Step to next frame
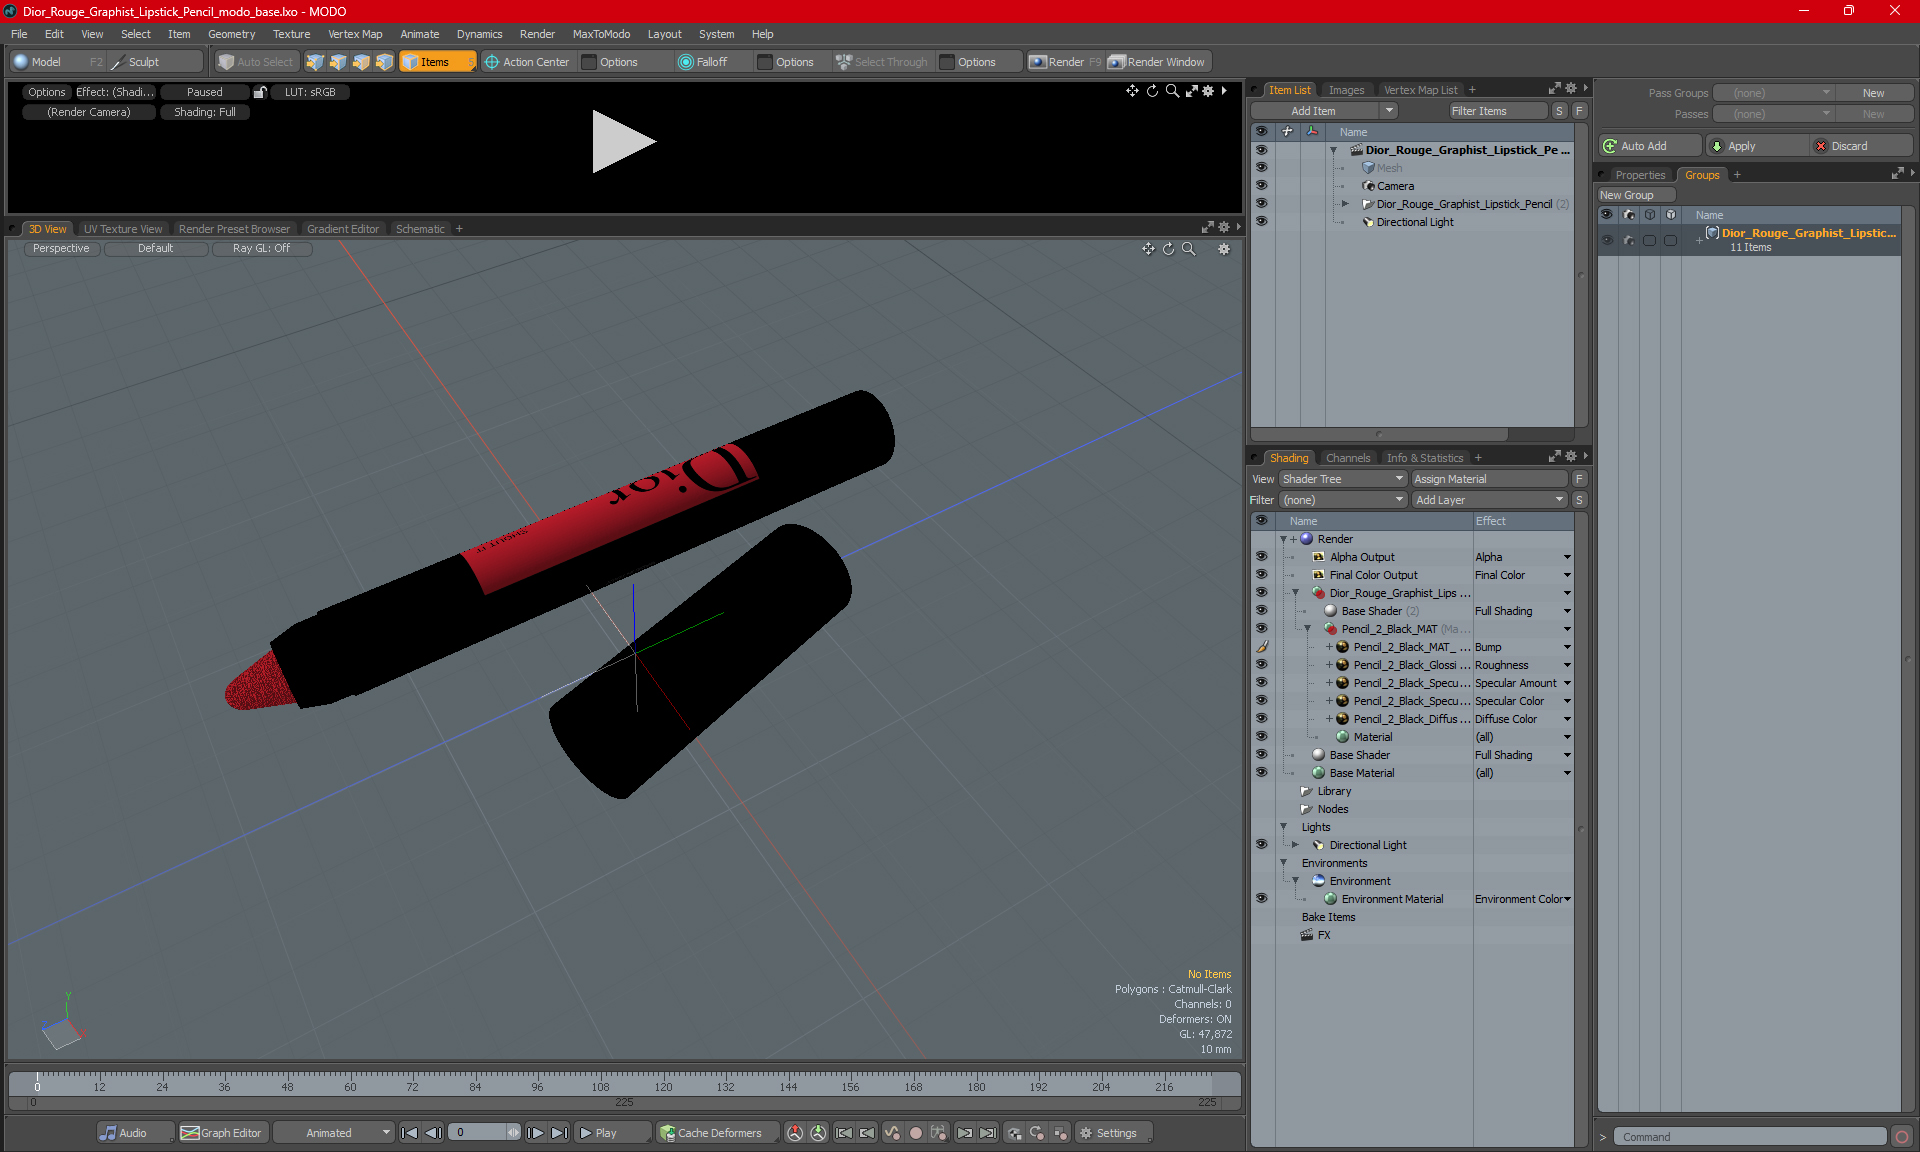 (x=536, y=1133)
